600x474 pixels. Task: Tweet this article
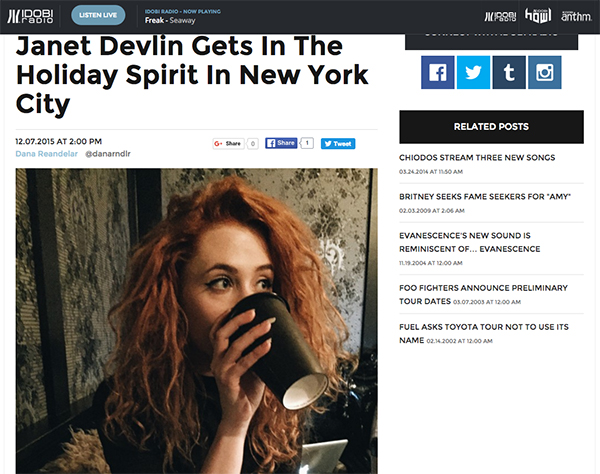338,143
